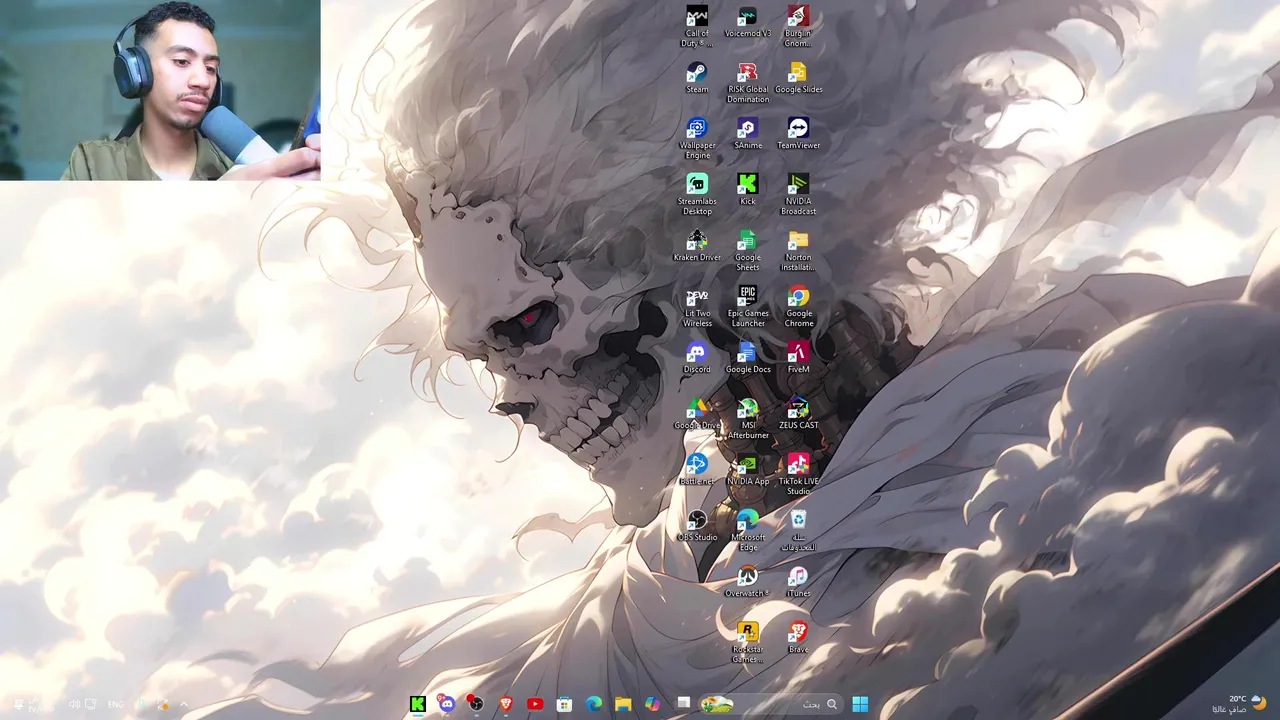Expand the hidden system tray icons

183,704
